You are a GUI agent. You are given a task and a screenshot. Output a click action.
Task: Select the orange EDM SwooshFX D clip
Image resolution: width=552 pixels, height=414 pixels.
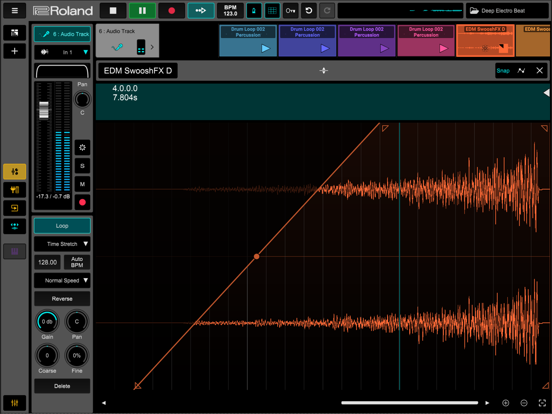coord(485,40)
